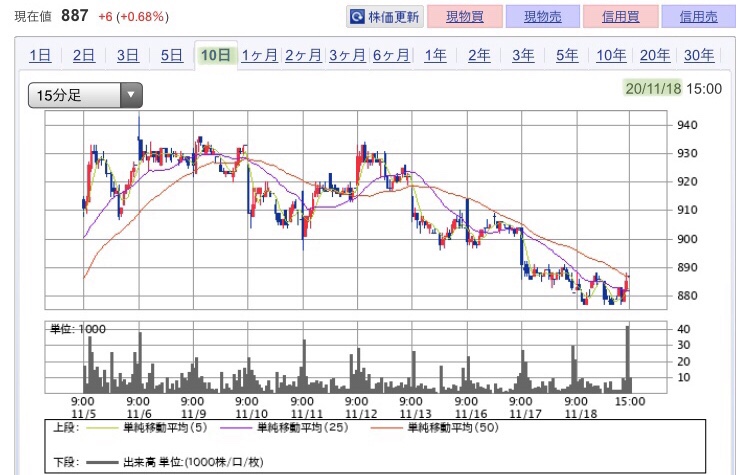Screen dimensions: 743x475
Task: Open the 現物買 order link
Action: point(465,17)
